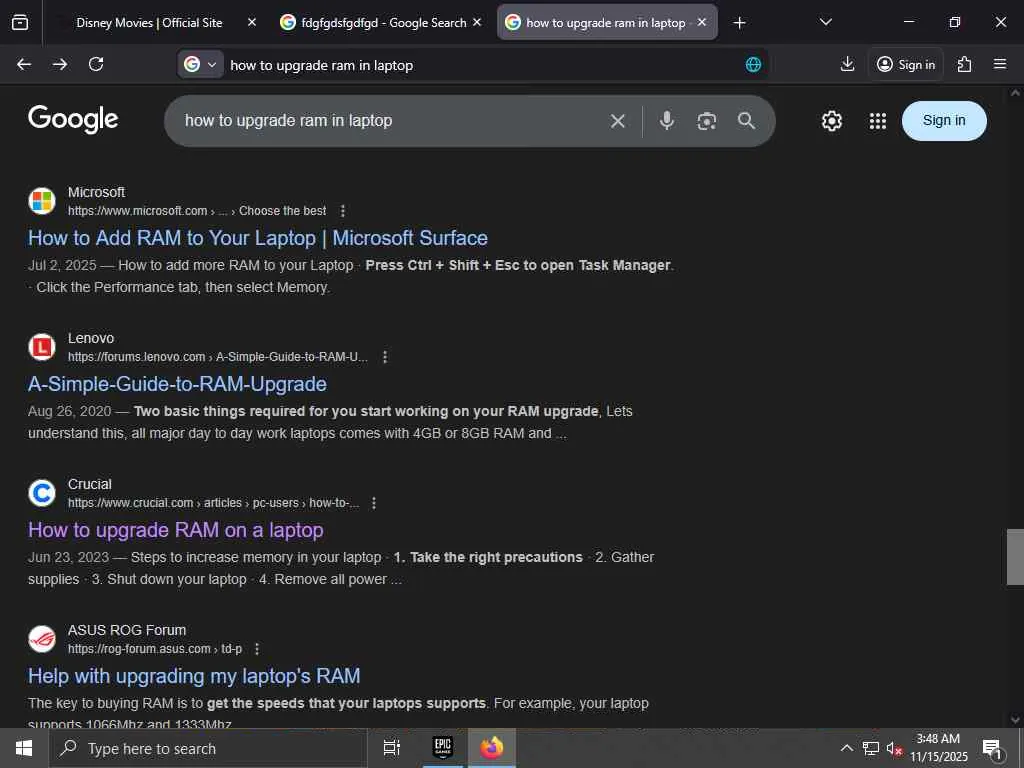Open more options for Lenovo result

[x=385, y=357]
